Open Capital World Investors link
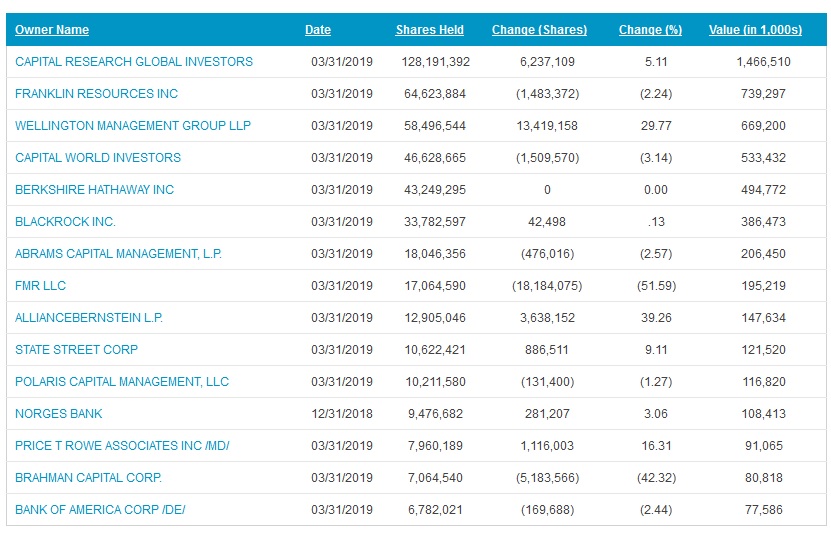The width and height of the screenshot is (831, 533). [x=98, y=157]
